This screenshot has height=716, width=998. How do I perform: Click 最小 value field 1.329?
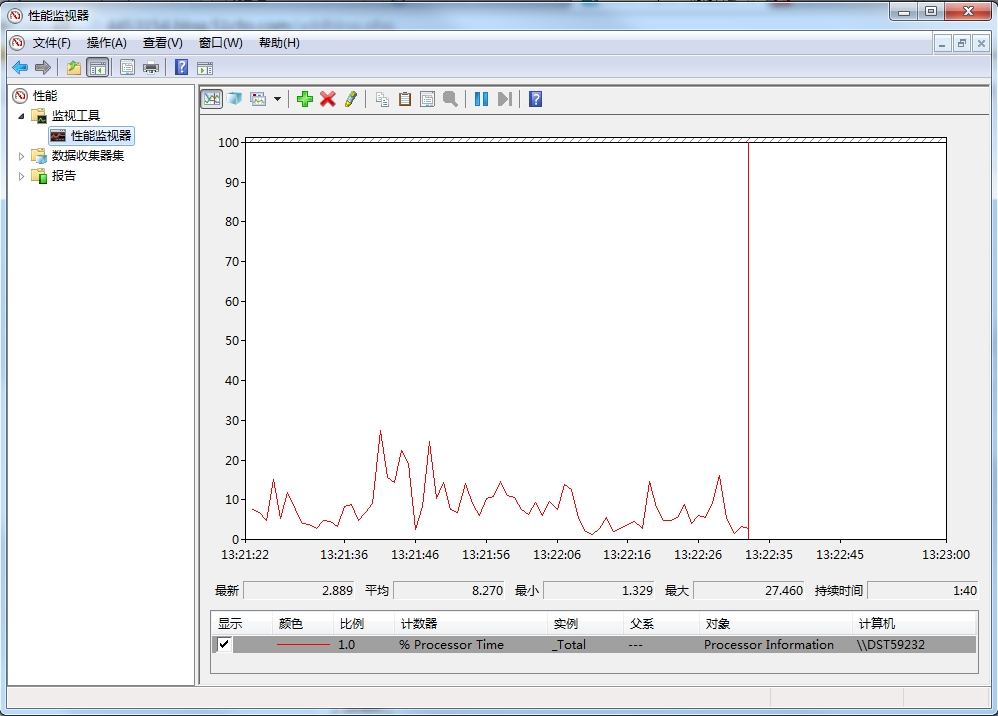(x=599, y=591)
